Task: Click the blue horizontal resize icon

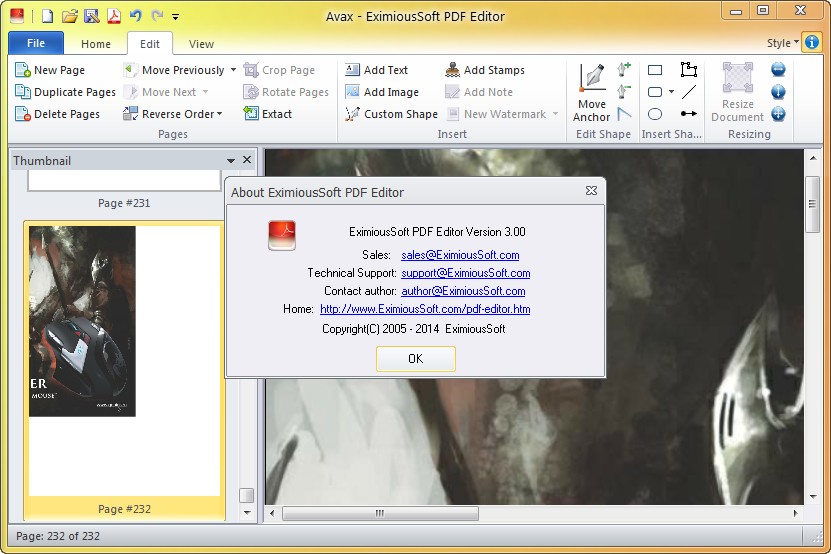Action: (x=778, y=69)
